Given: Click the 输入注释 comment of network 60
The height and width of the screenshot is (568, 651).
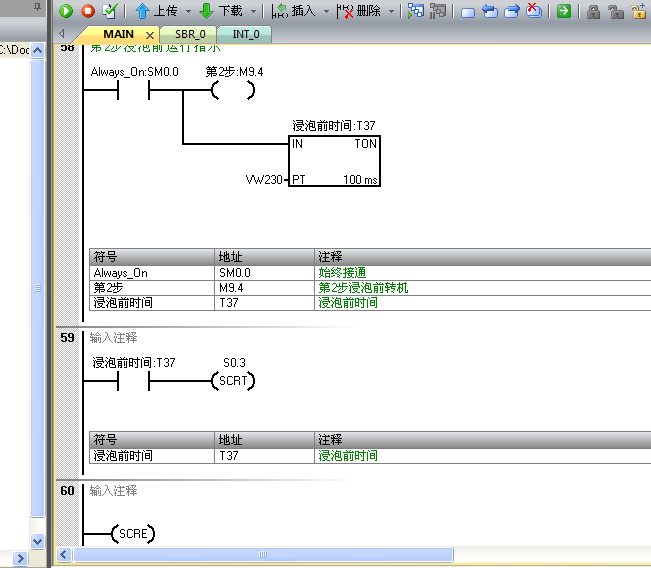Looking at the screenshot, I should (x=113, y=491).
